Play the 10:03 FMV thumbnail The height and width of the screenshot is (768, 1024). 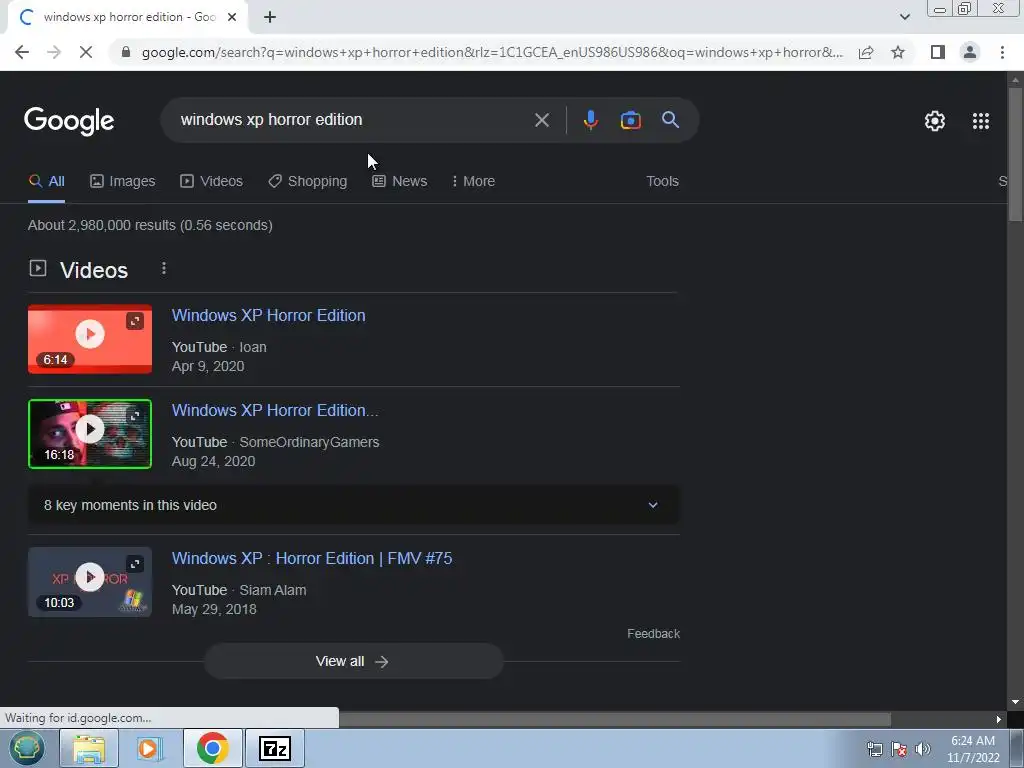pos(89,582)
